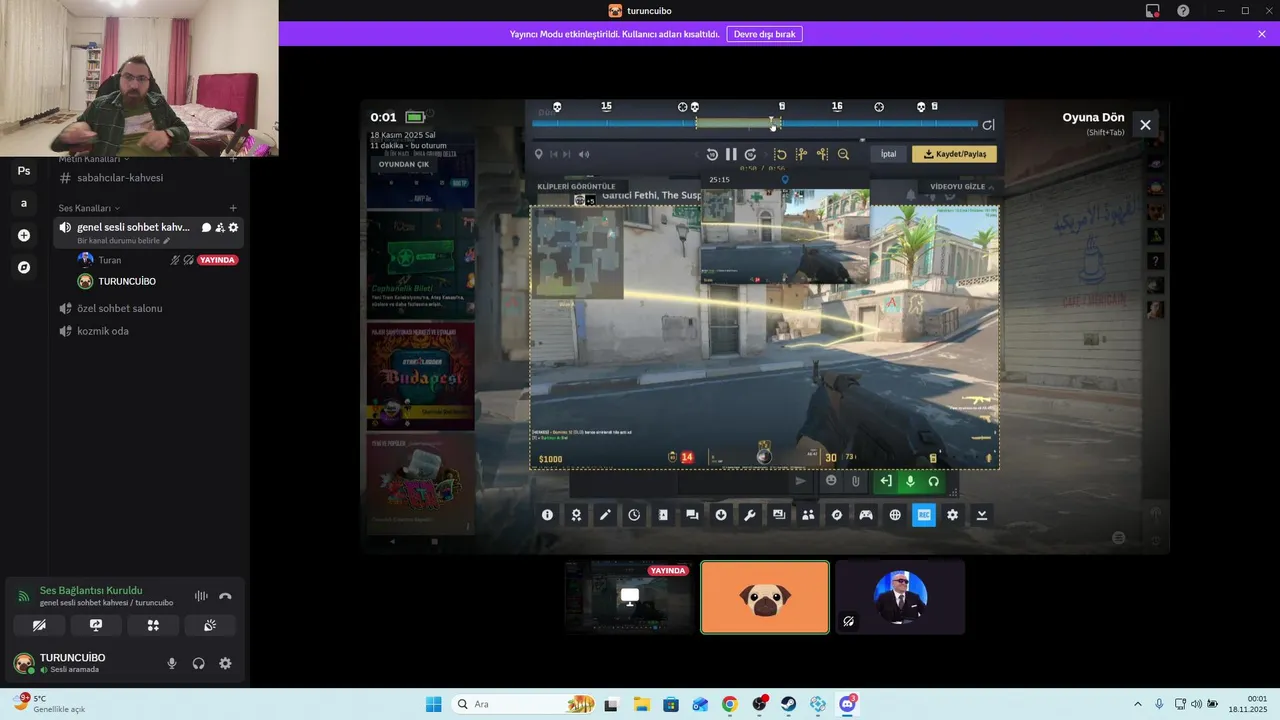Image resolution: width=1280 pixels, height=720 pixels.
Task: Disconnect from voice with the hang-up icon
Action: coord(225,596)
